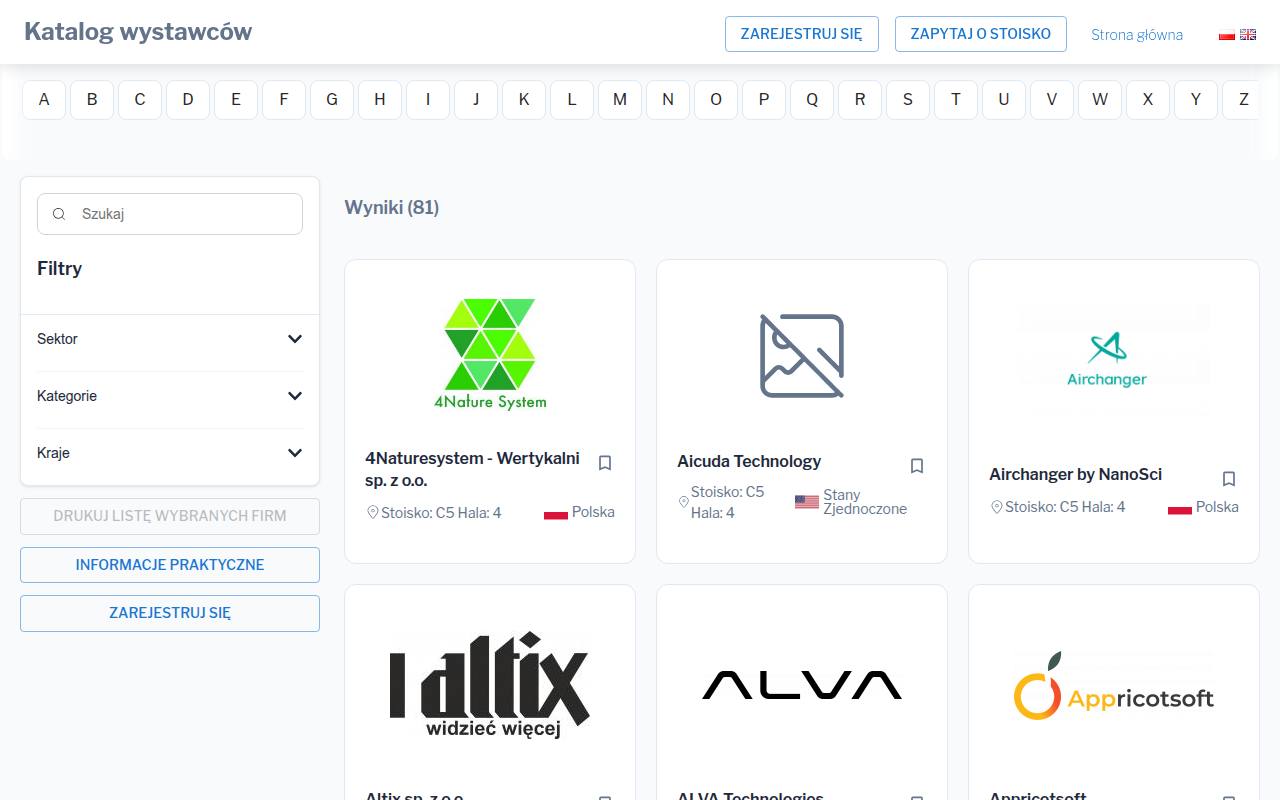Expand the Sektor filter

coord(170,339)
